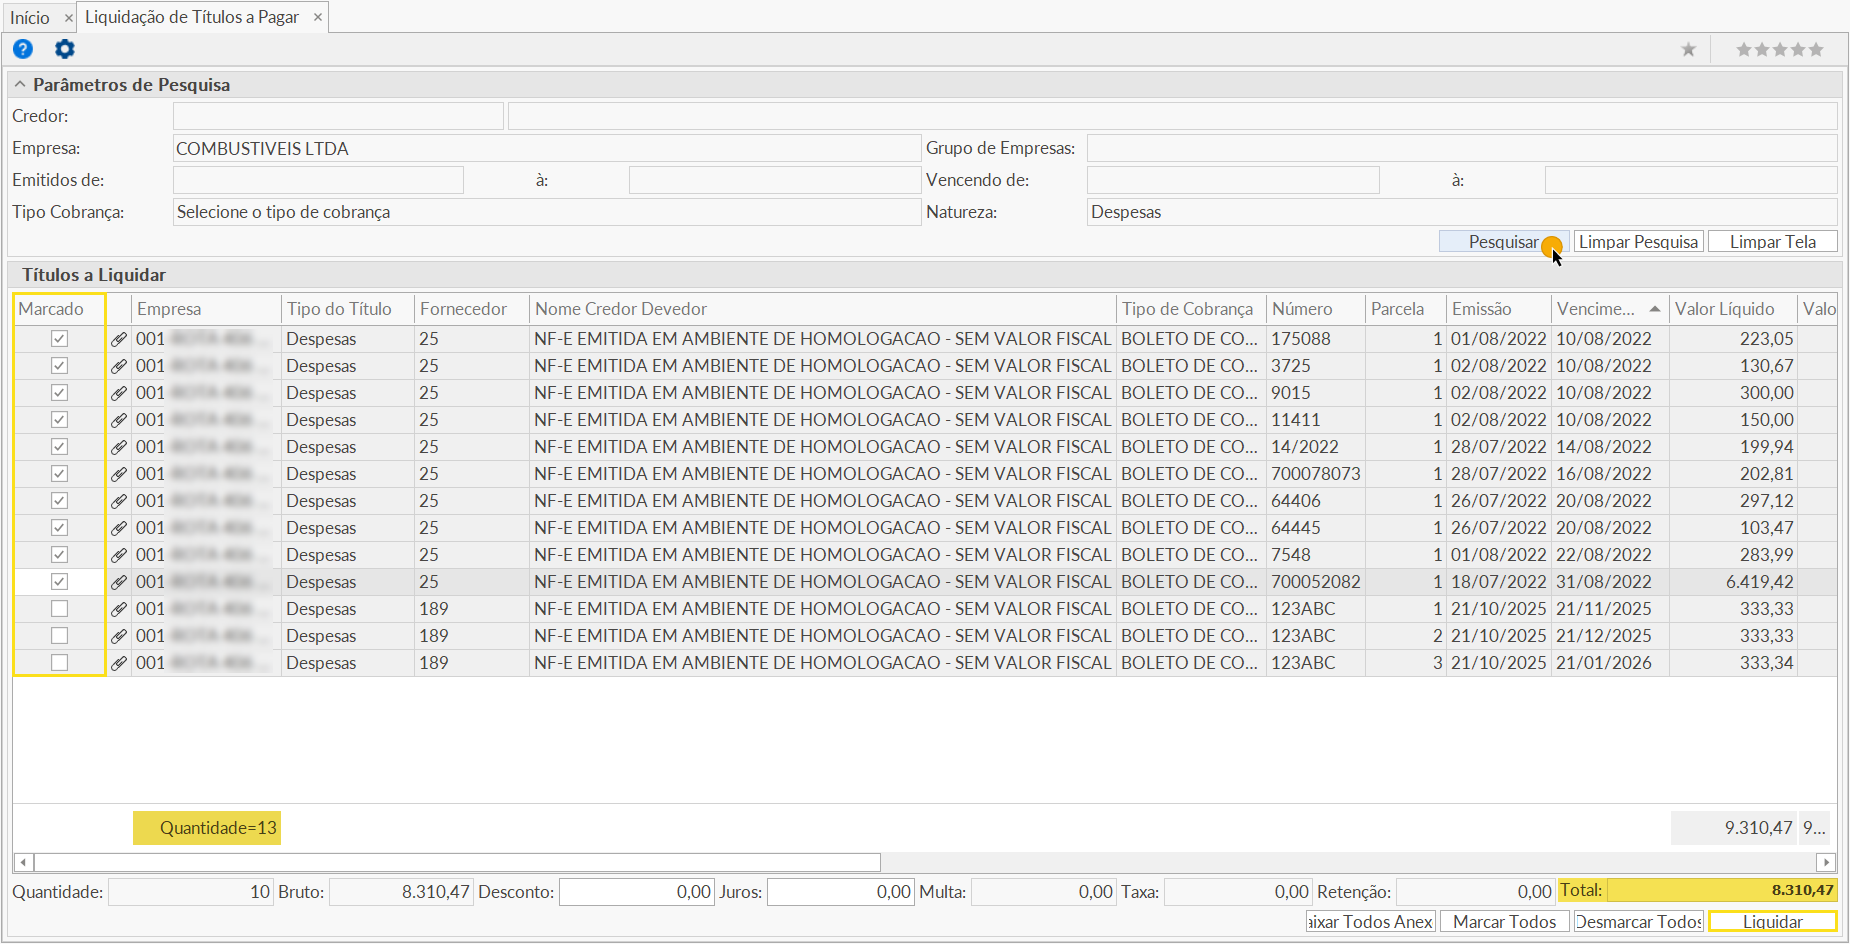Click the single favorite star icon
The height and width of the screenshot is (944, 1850).
1688,50
